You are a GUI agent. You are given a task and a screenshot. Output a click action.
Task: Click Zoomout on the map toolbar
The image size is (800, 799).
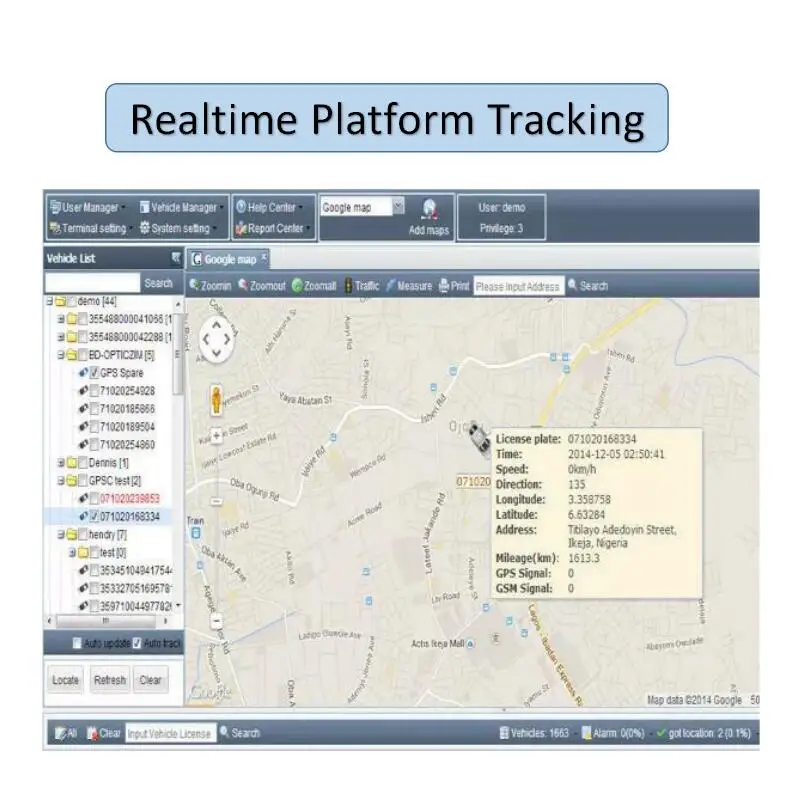click(262, 286)
